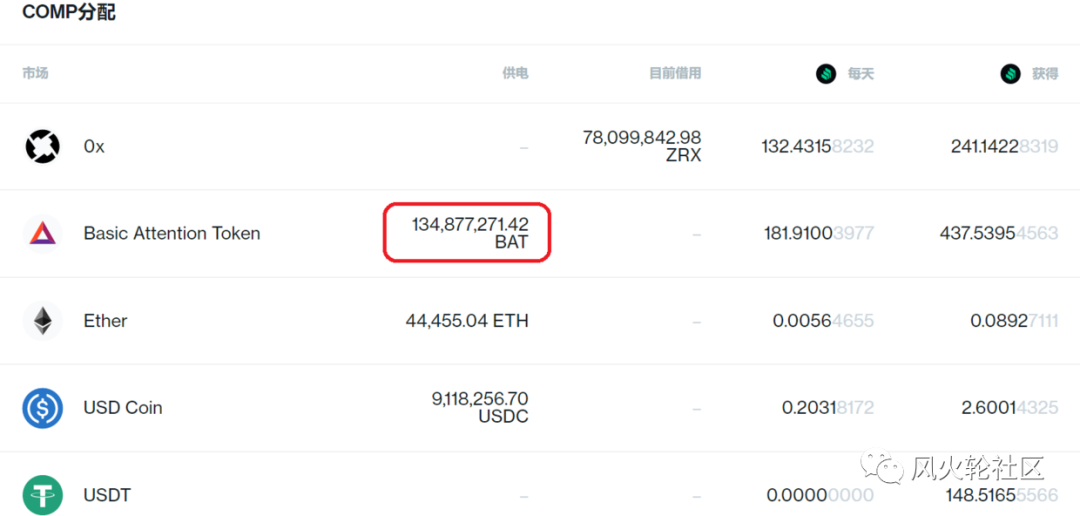Screen dimensions: 1080x516
Task: Open the Ether market row name
Action: [x=105, y=321]
